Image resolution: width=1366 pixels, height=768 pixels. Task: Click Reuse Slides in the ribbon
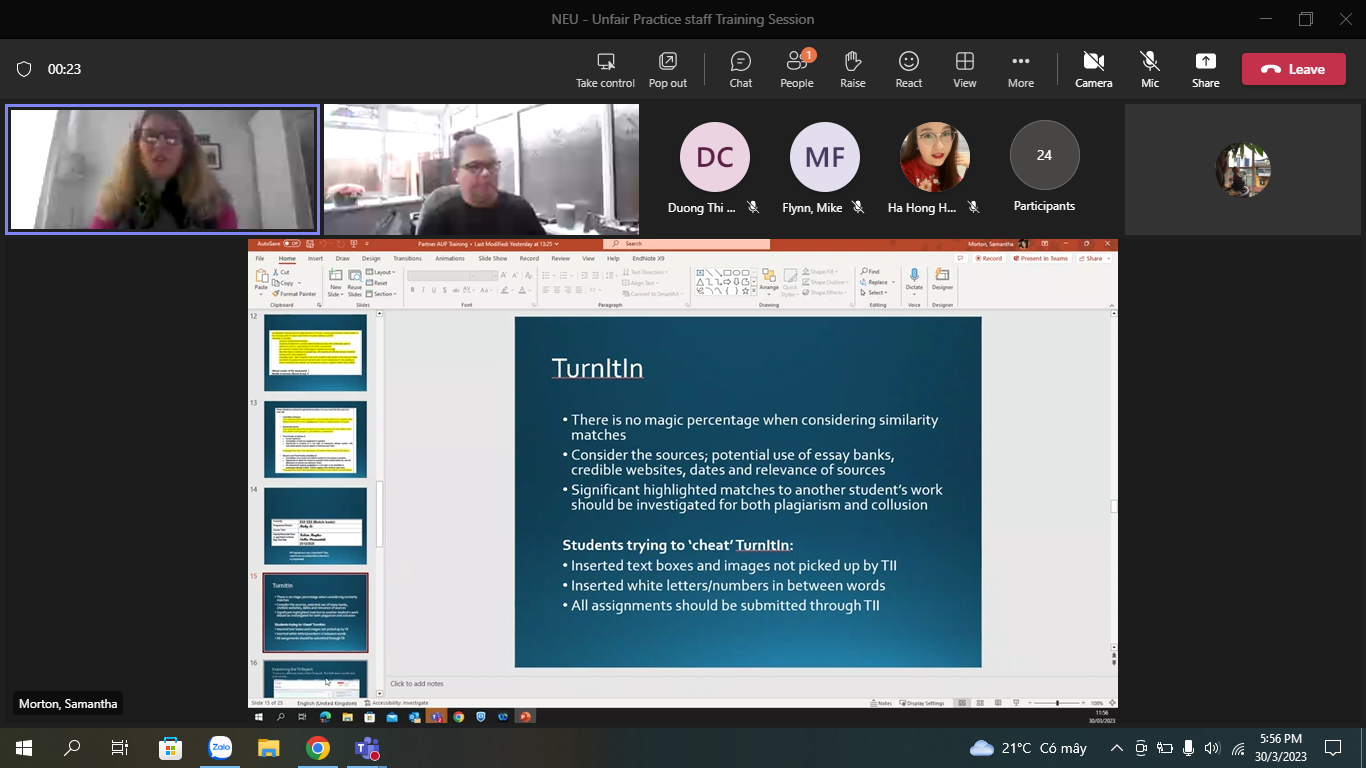(354, 282)
